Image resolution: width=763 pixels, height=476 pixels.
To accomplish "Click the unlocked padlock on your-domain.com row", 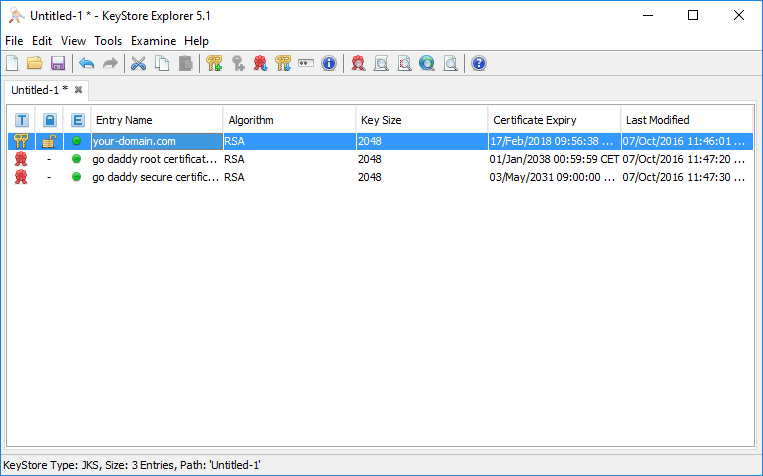I will (49, 141).
